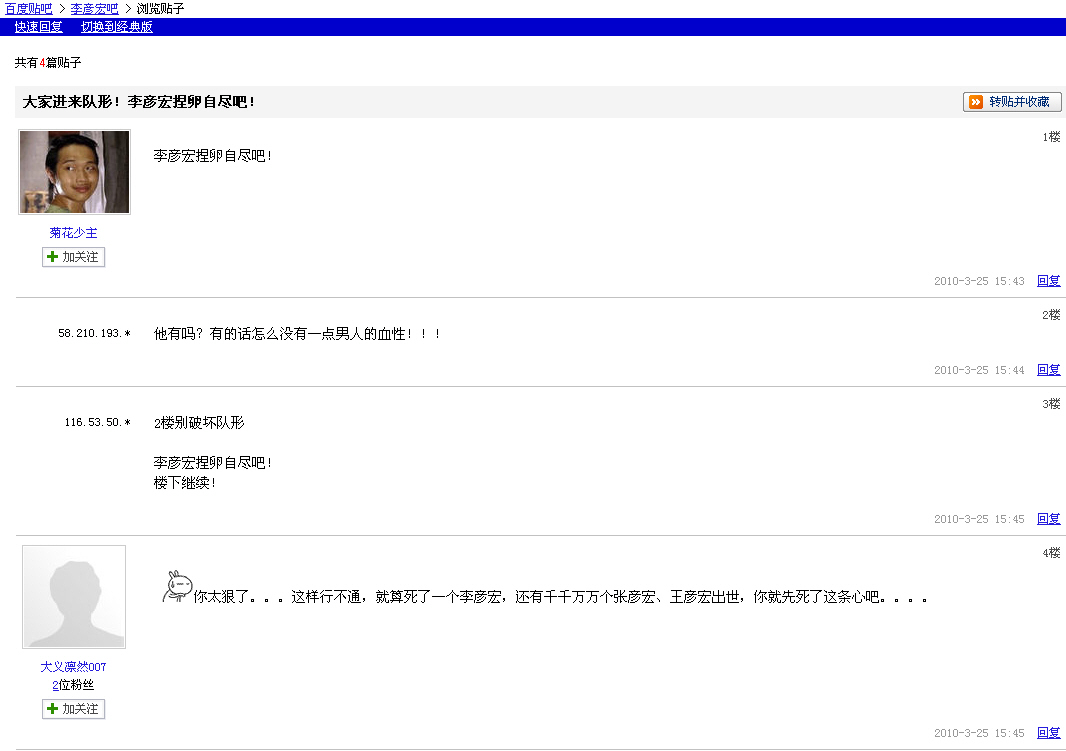Click the 1楼 floor number label

pyautogui.click(x=1051, y=137)
